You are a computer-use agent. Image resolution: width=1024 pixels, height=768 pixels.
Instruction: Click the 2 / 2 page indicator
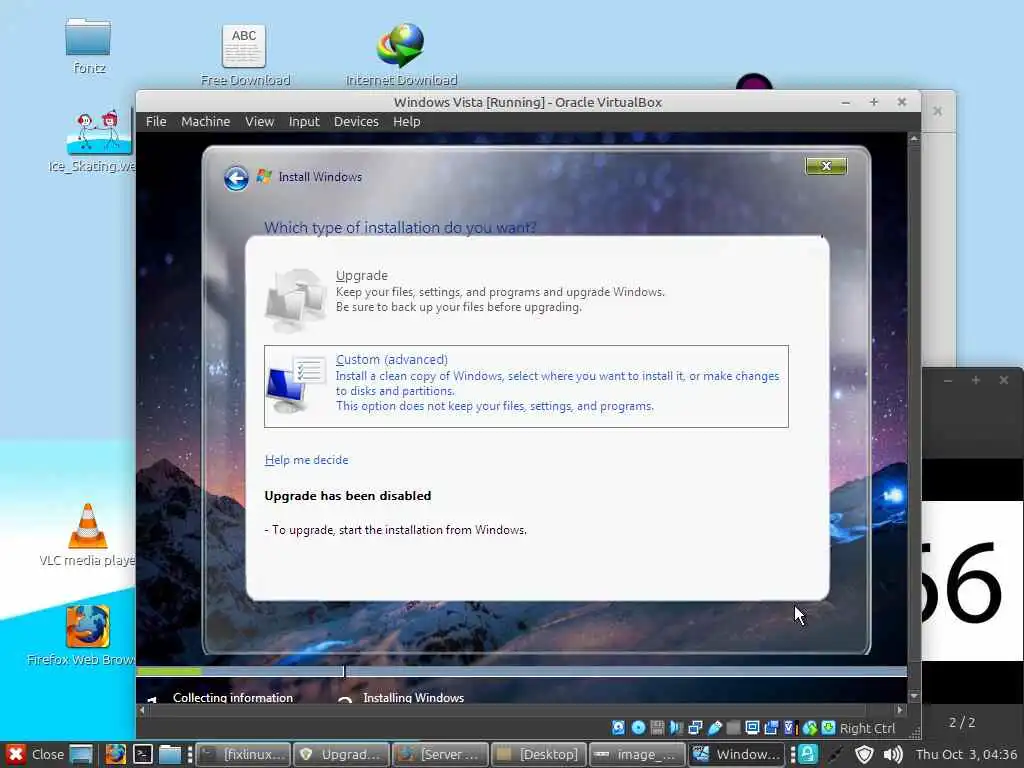tap(962, 722)
